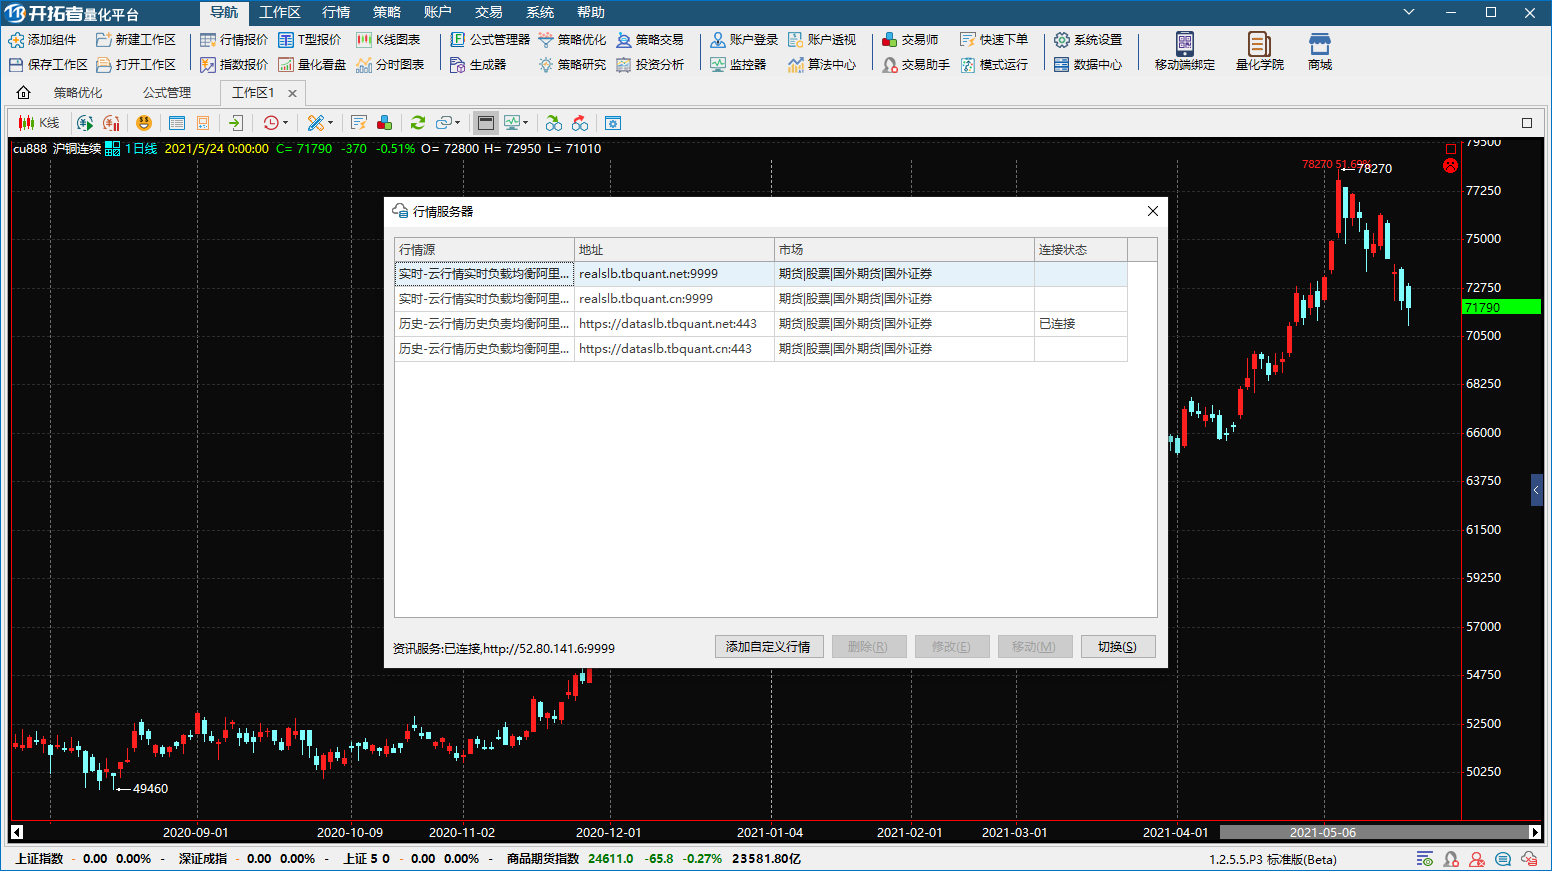Image resolution: width=1552 pixels, height=871 pixels.
Task: Open the clock period dropdown arrow
Action: tap(285, 123)
